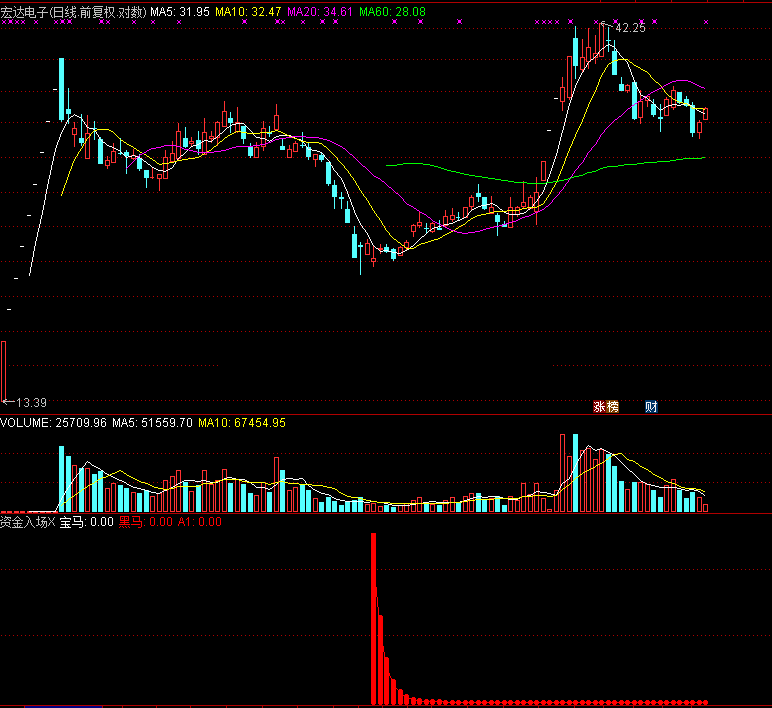
Task: Click the 42.25 high price marker
Action: [x=630, y=28]
